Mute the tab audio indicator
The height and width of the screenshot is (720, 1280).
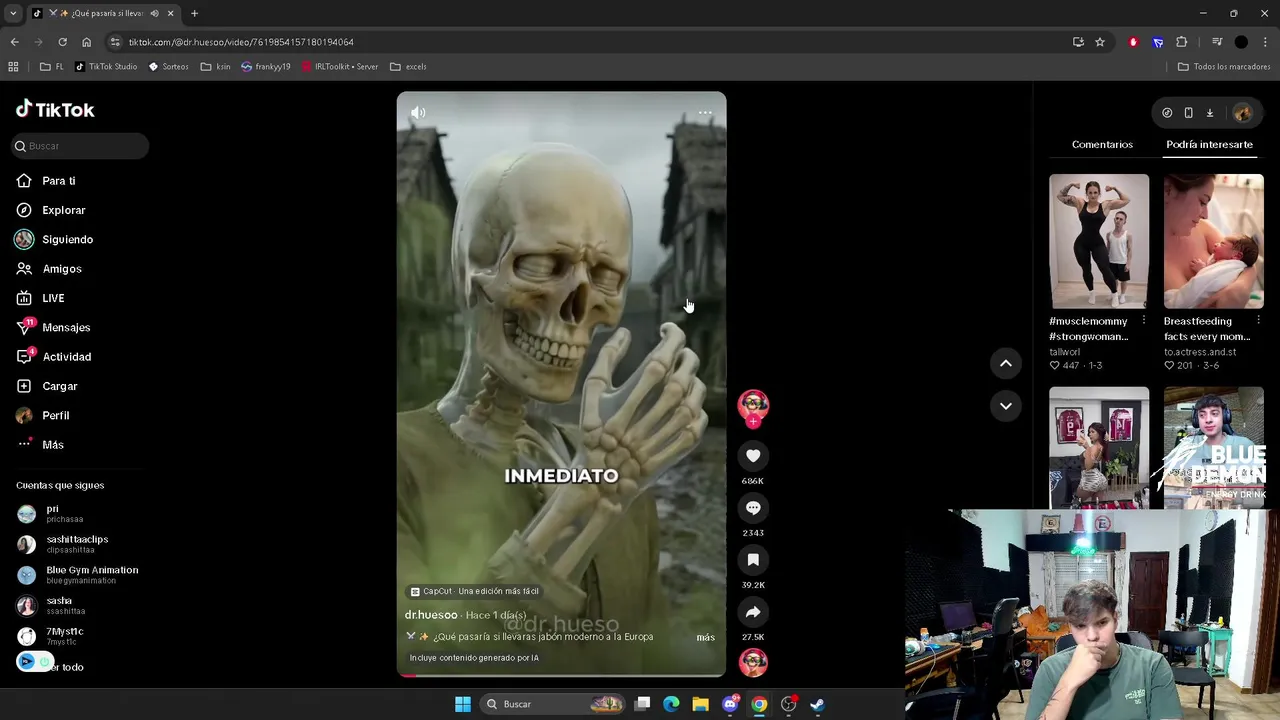click(154, 13)
